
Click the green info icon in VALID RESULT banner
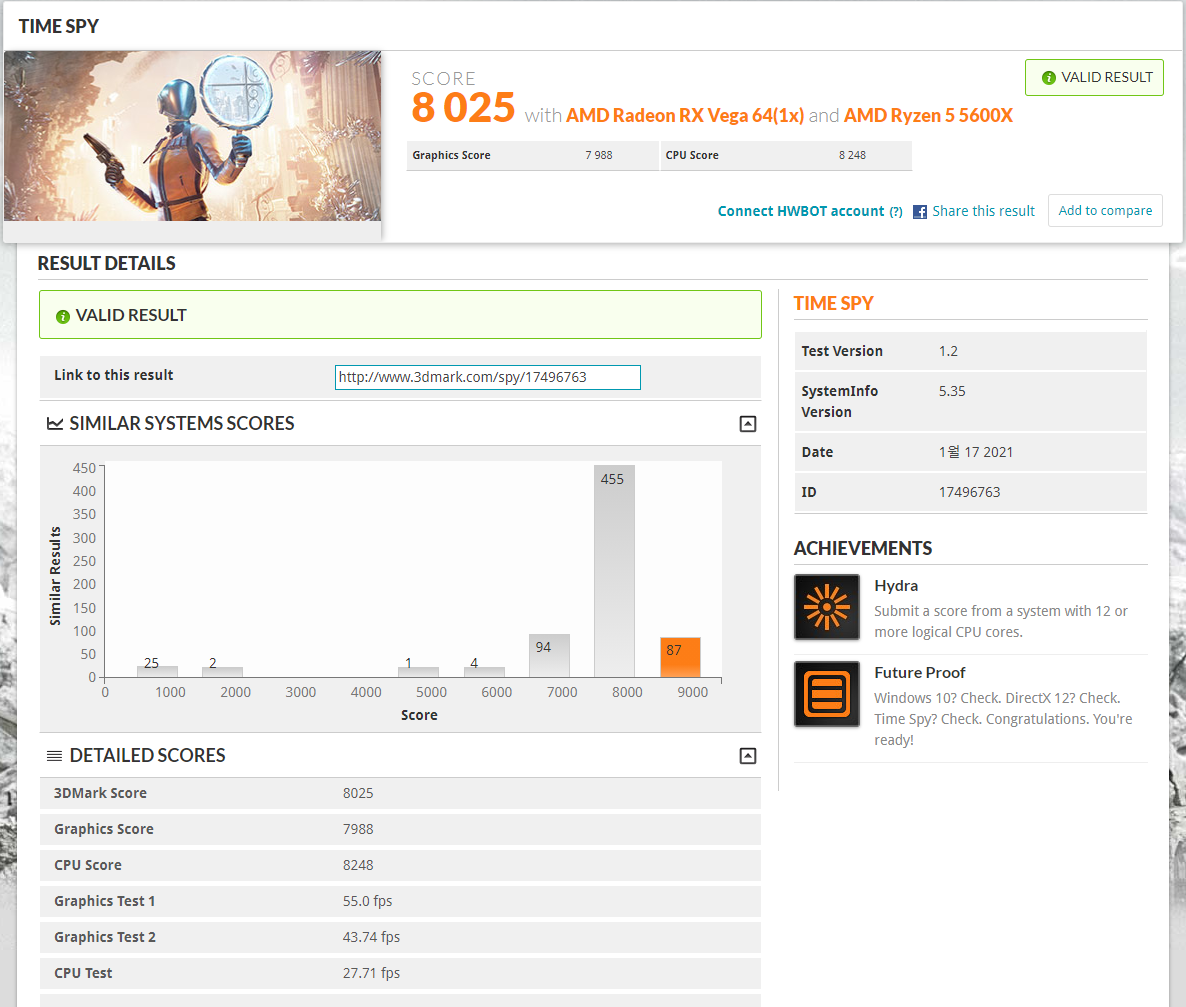63,316
